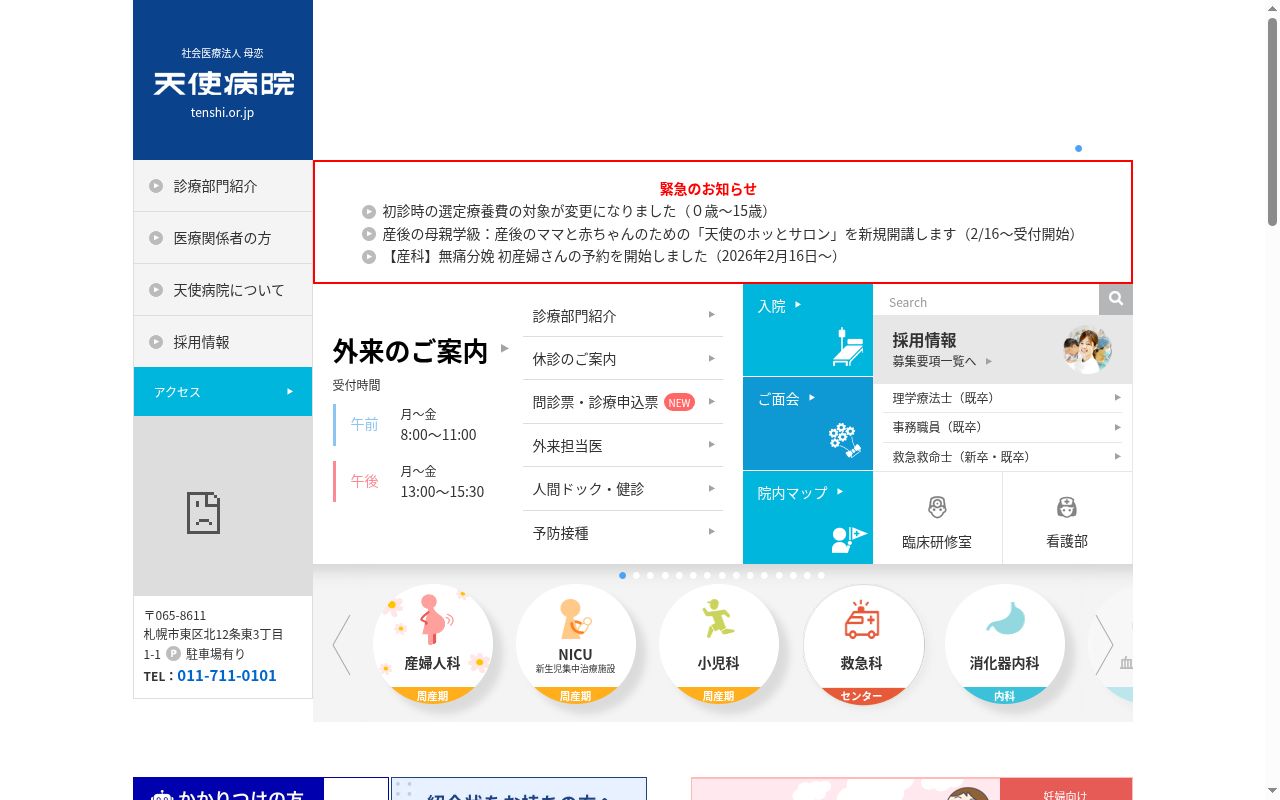Open the 産婦人科 department icon

[433, 644]
